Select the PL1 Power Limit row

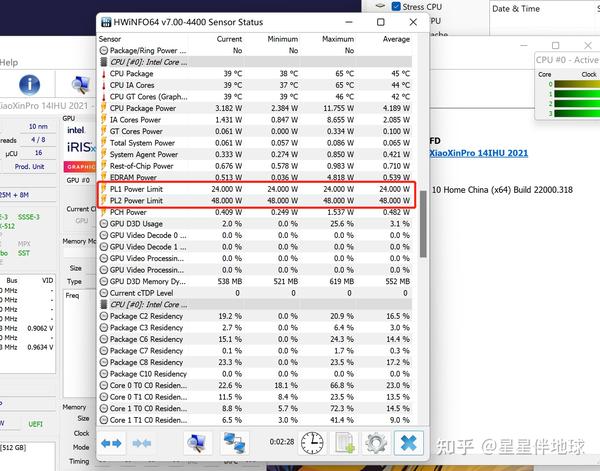(x=255, y=189)
